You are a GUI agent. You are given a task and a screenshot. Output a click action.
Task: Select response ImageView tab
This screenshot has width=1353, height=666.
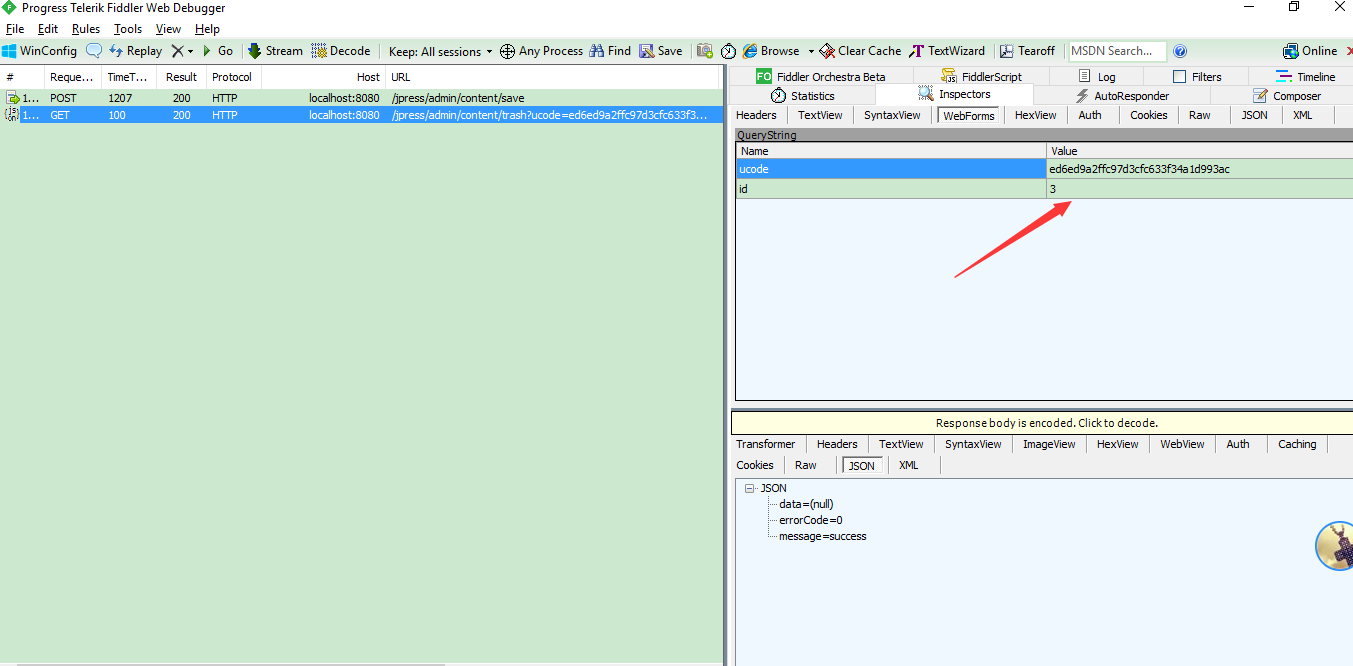click(x=1049, y=445)
